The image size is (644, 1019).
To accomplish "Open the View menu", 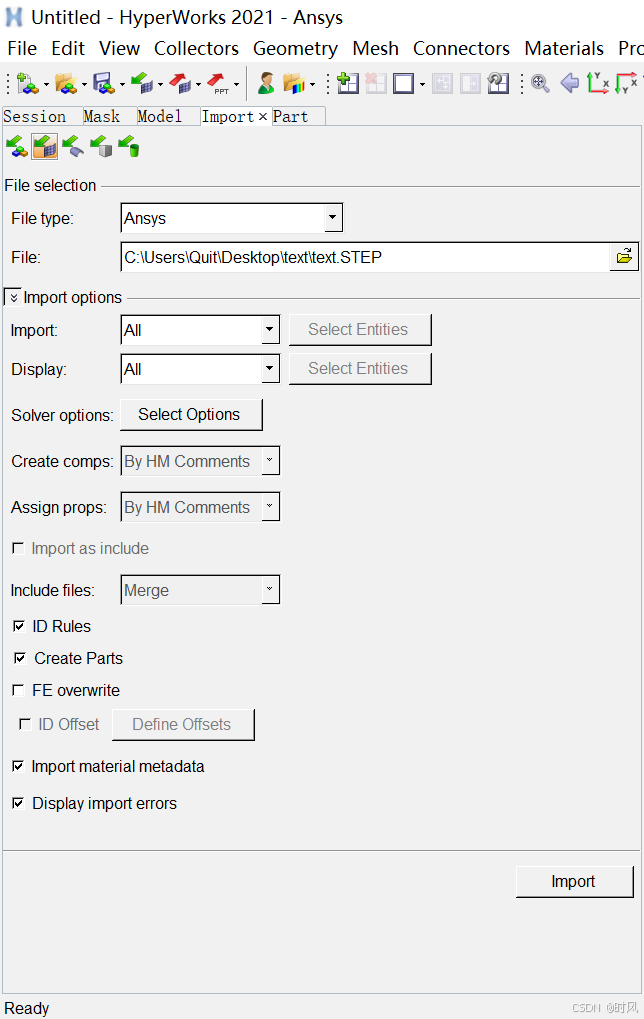I will click(x=120, y=48).
